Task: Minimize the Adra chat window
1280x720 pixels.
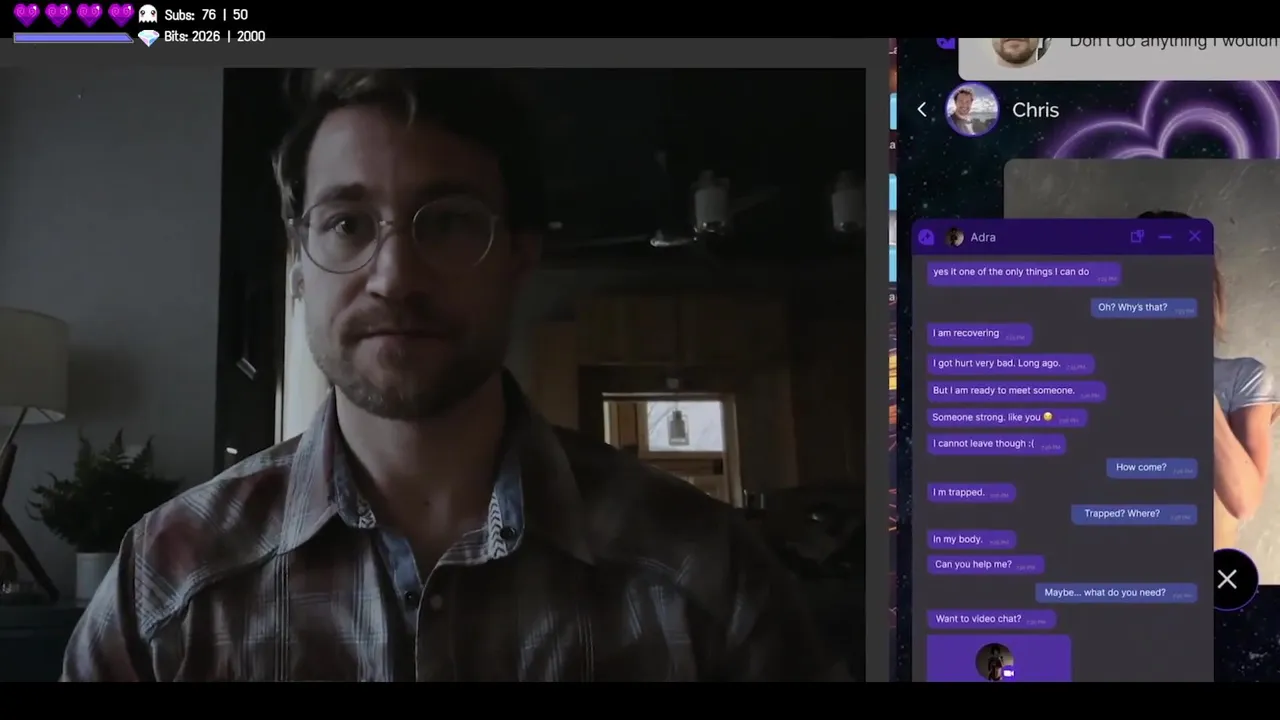Action: [1165, 237]
